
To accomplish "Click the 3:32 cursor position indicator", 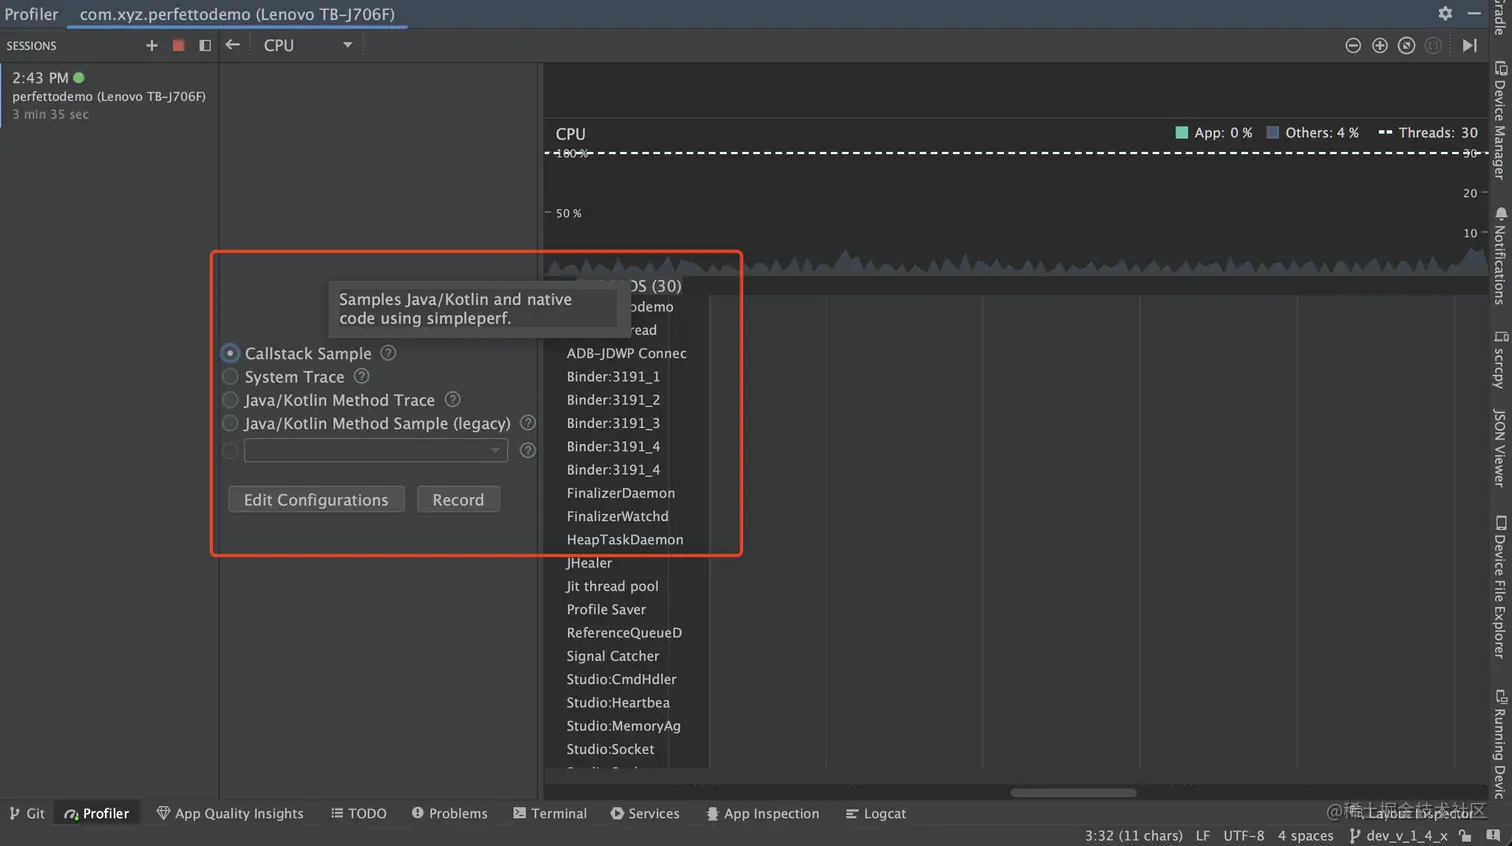I will (x=1133, y=835).
